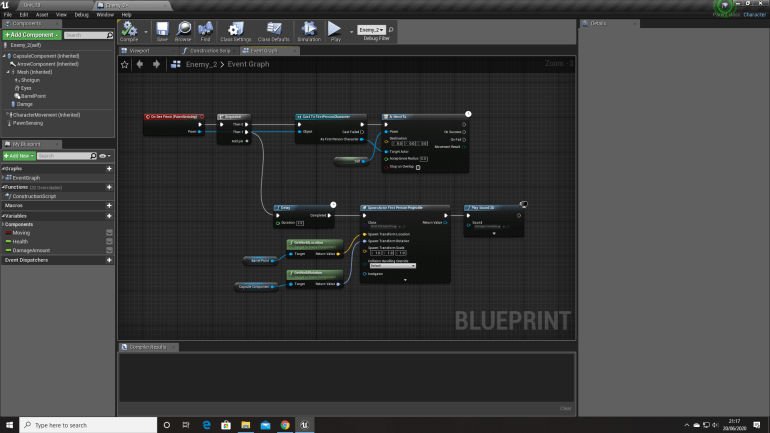Open Microsoft Store from the taskbar
This screenshot has width=770, height=433.
[226, 425]
